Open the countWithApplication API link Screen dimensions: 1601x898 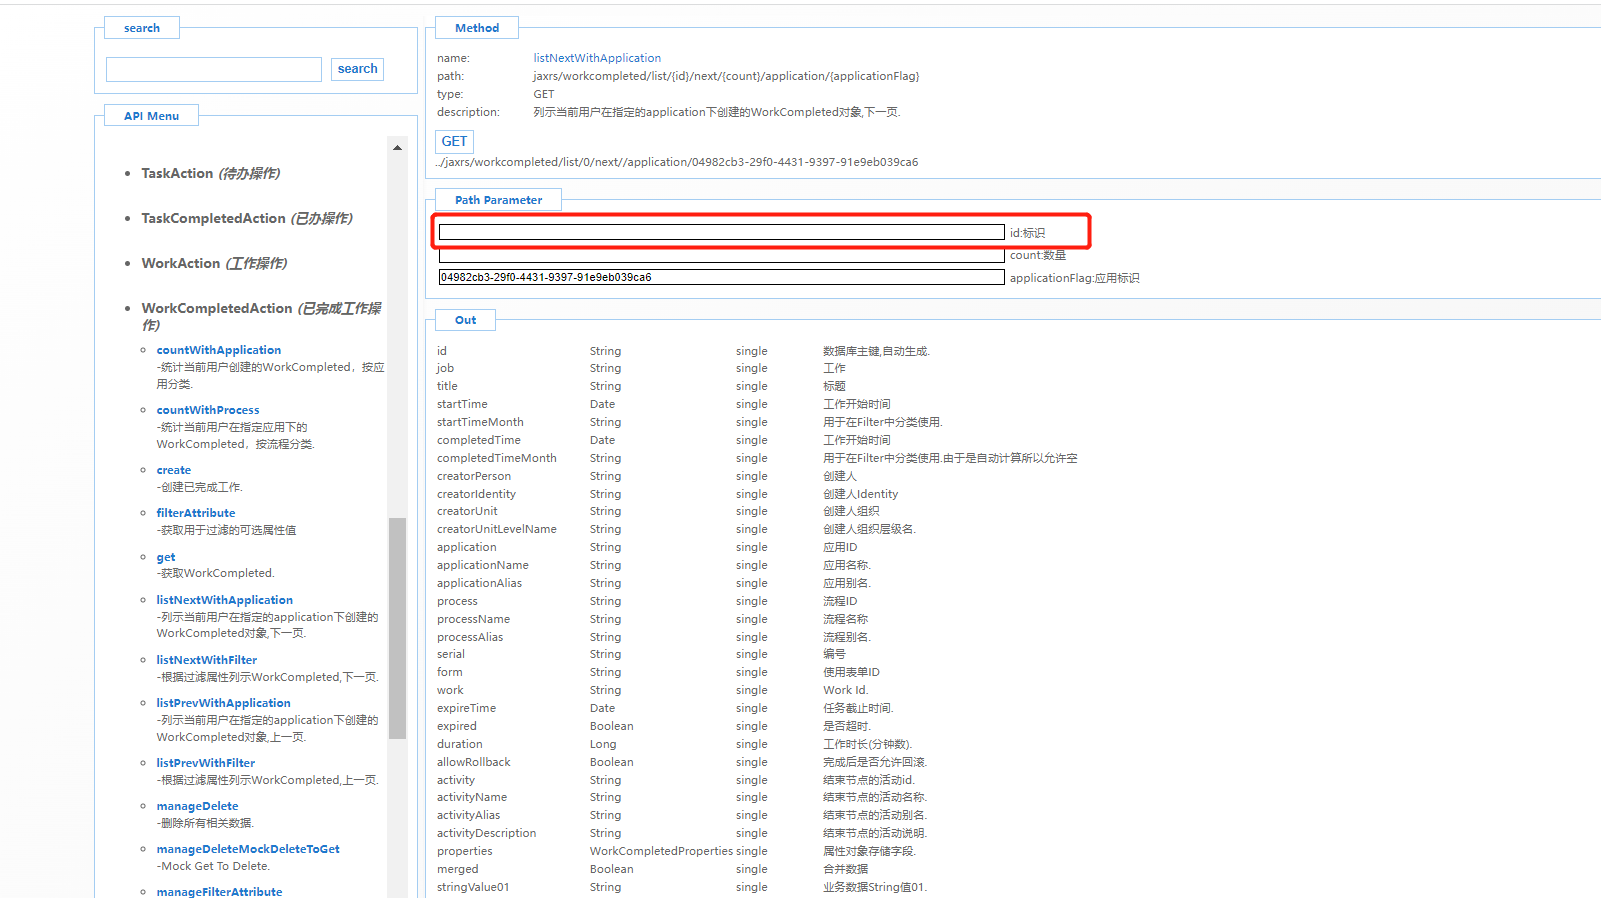pyautogui.click(x=218, y=350)
